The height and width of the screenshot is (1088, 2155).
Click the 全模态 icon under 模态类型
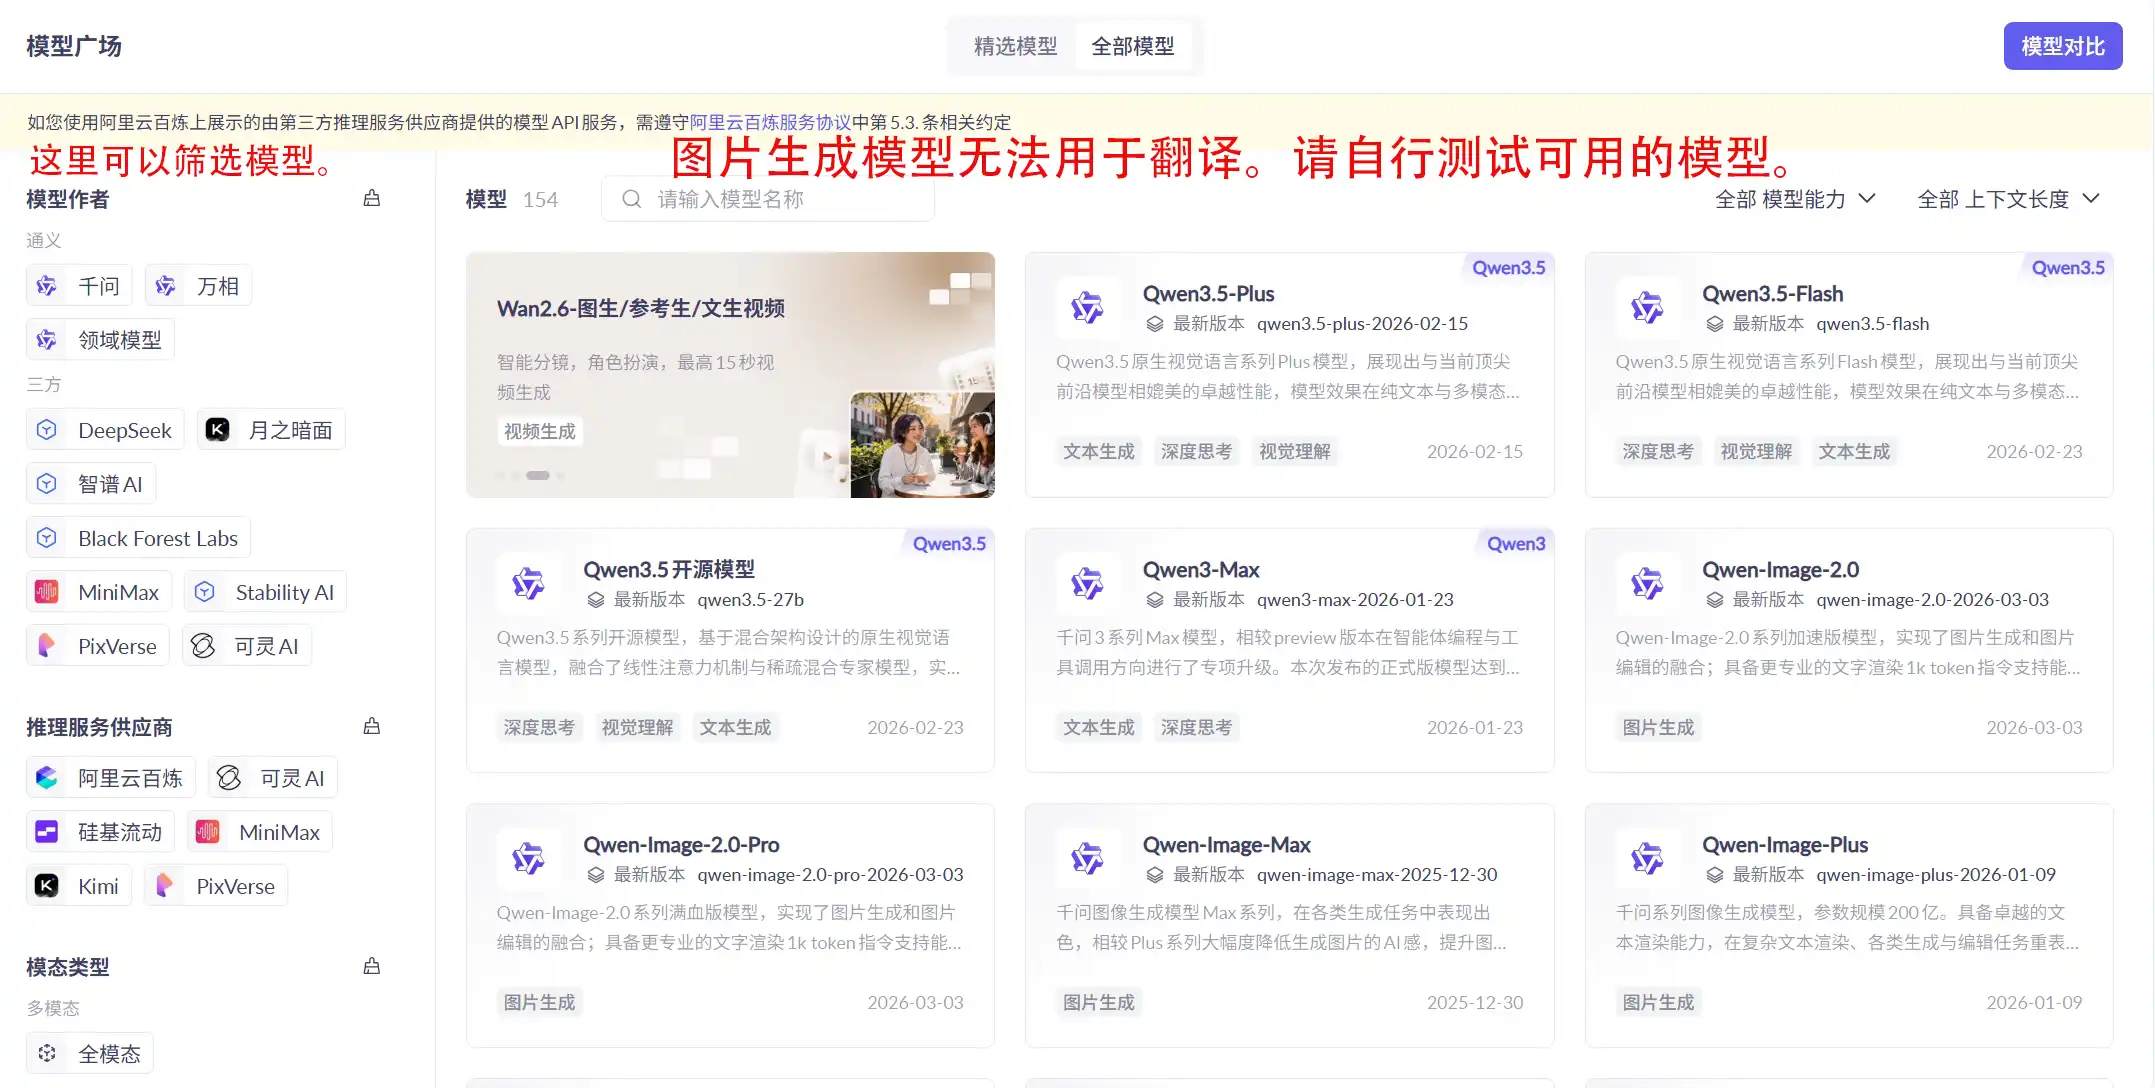(47, 1053)
